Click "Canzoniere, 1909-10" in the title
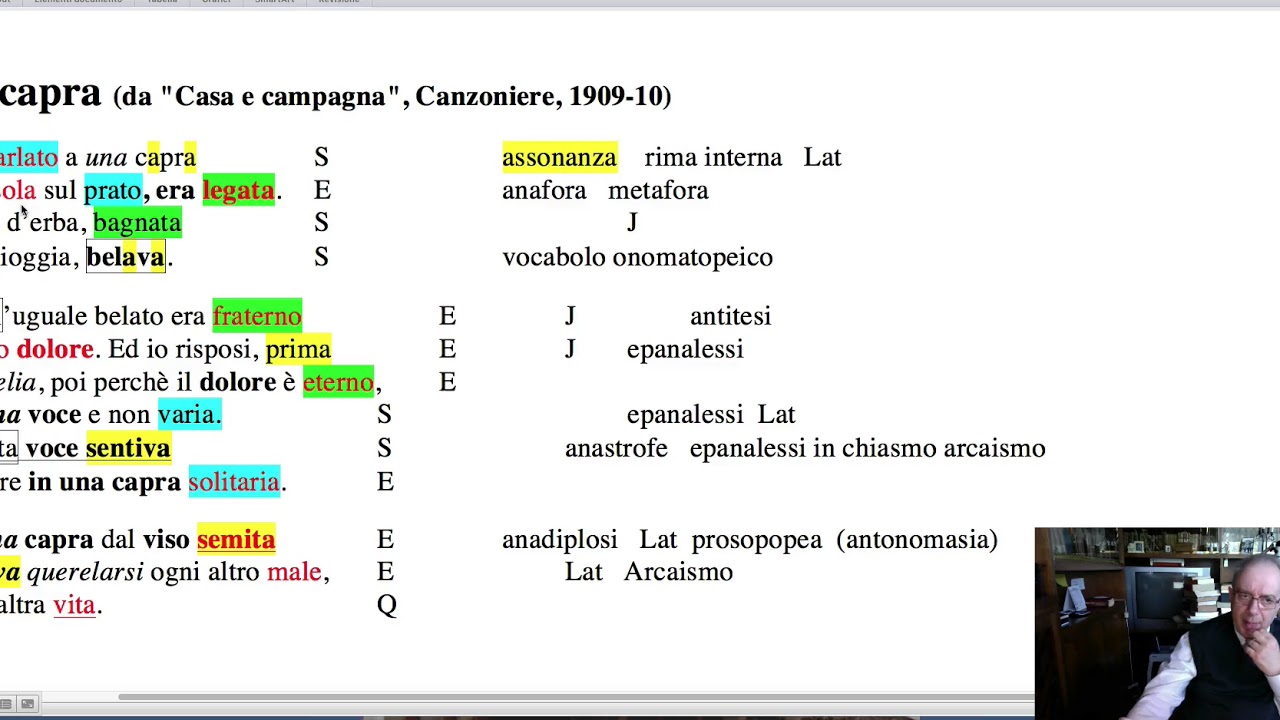This screenshot has height=720, width=1280. click(539, 96)
